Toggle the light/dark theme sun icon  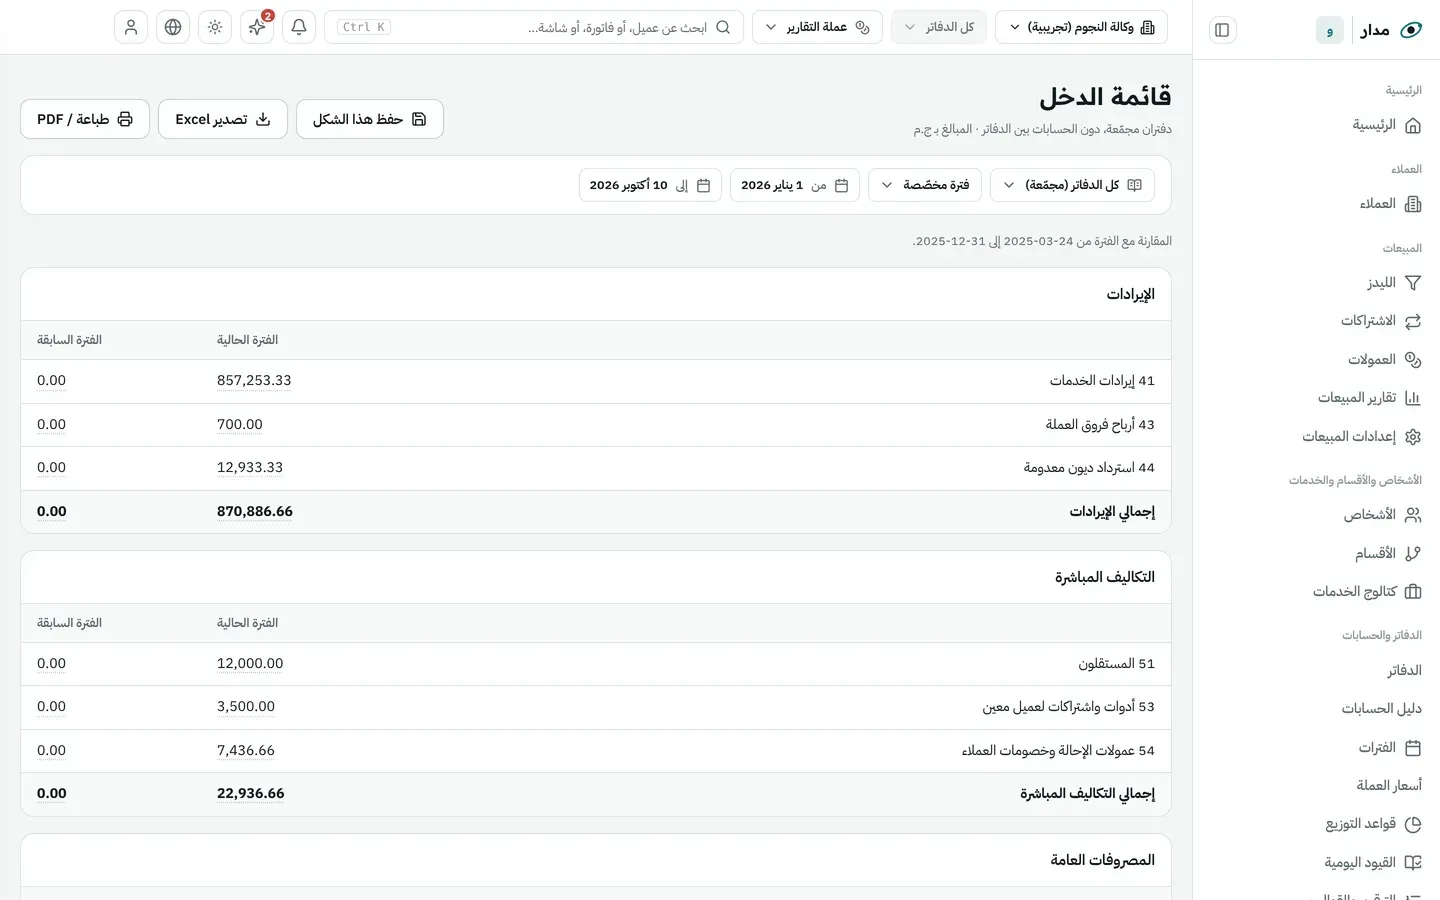click(215, 27)
